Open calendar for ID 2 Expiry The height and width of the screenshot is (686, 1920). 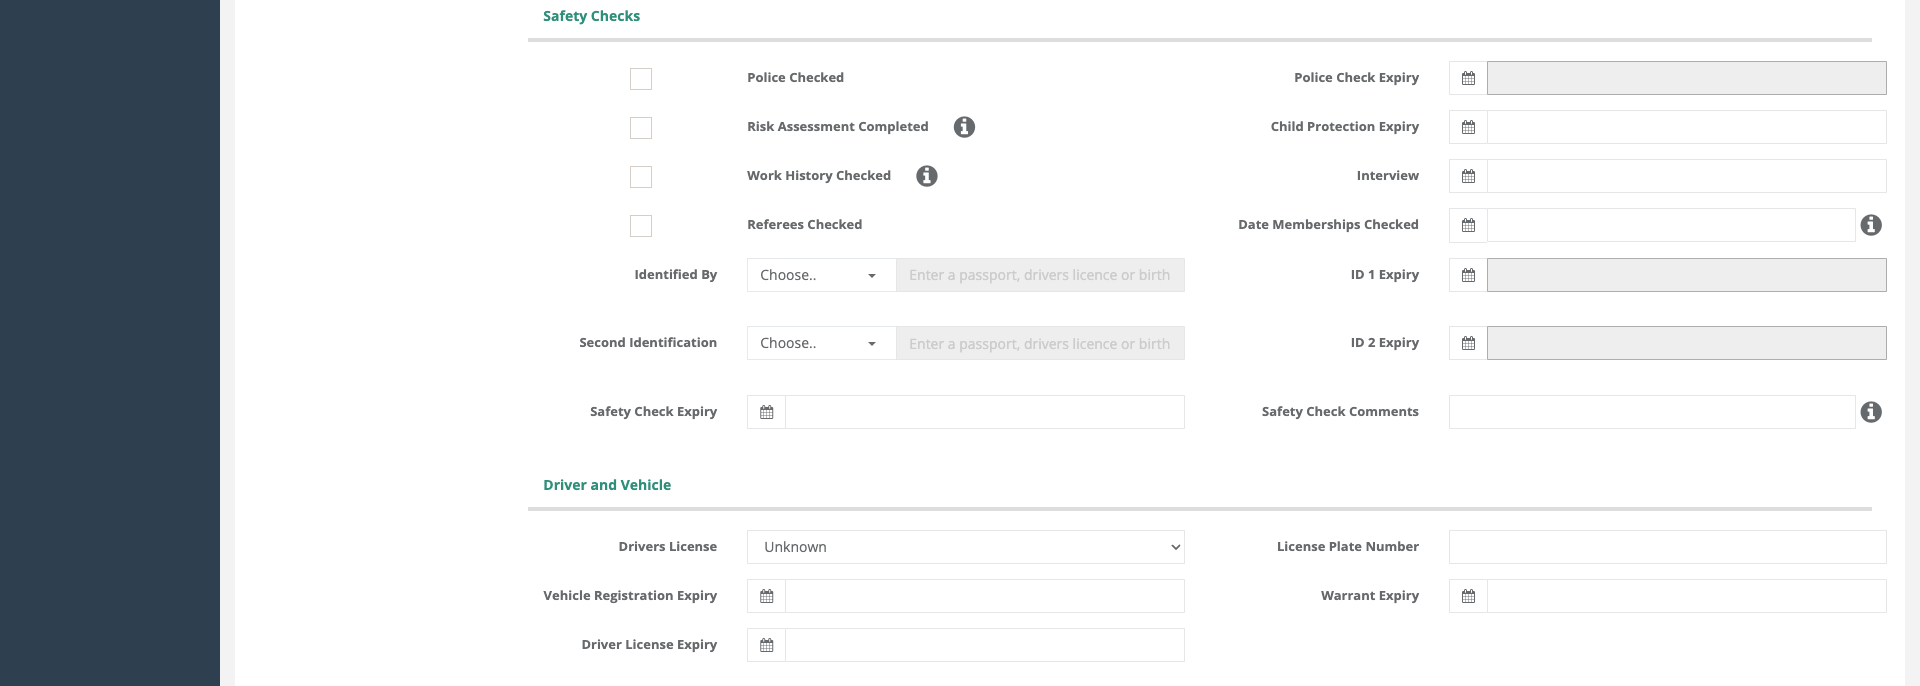point(1468,343)
